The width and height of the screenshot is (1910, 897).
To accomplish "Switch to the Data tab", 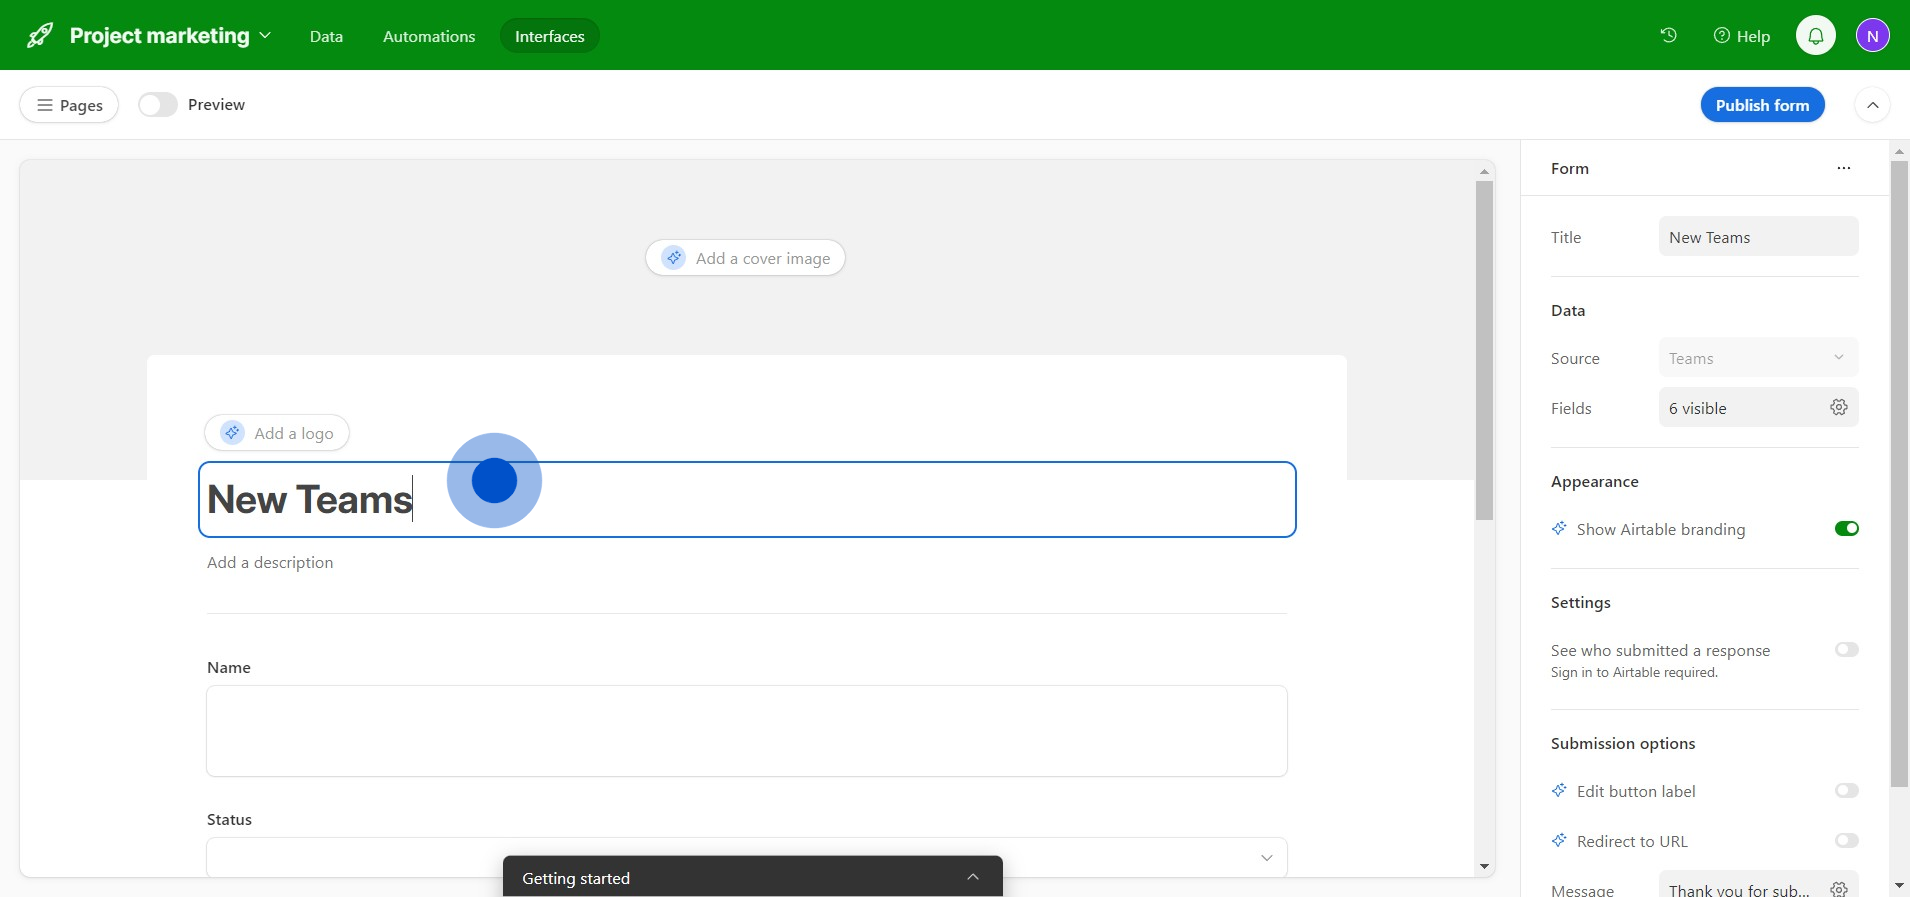I will [326, 36].
